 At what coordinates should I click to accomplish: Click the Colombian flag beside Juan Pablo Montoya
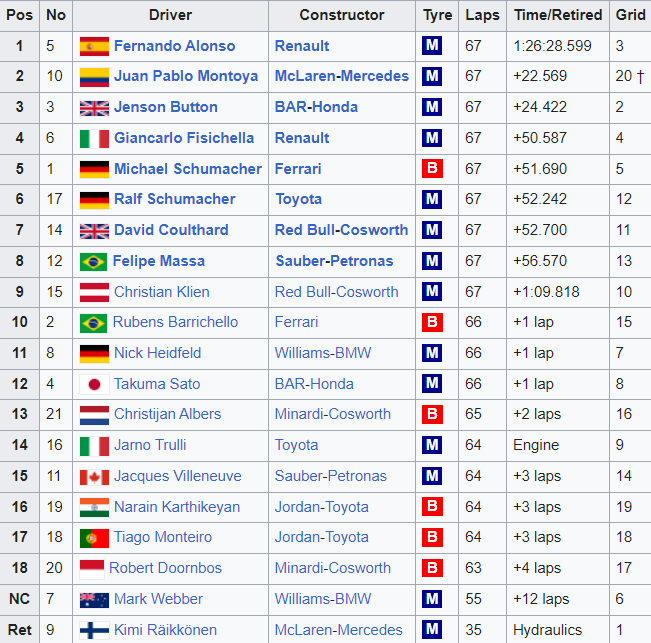point(94,77)
